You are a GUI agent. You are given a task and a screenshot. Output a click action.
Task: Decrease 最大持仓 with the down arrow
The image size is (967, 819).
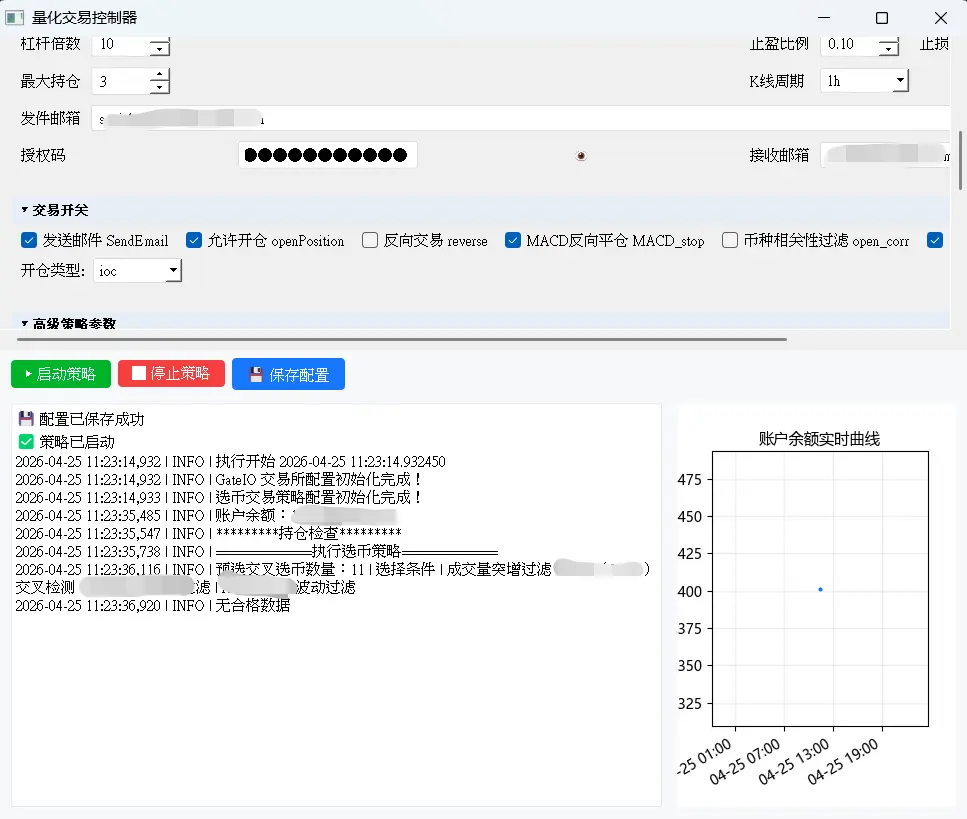[x=160, y=88]
